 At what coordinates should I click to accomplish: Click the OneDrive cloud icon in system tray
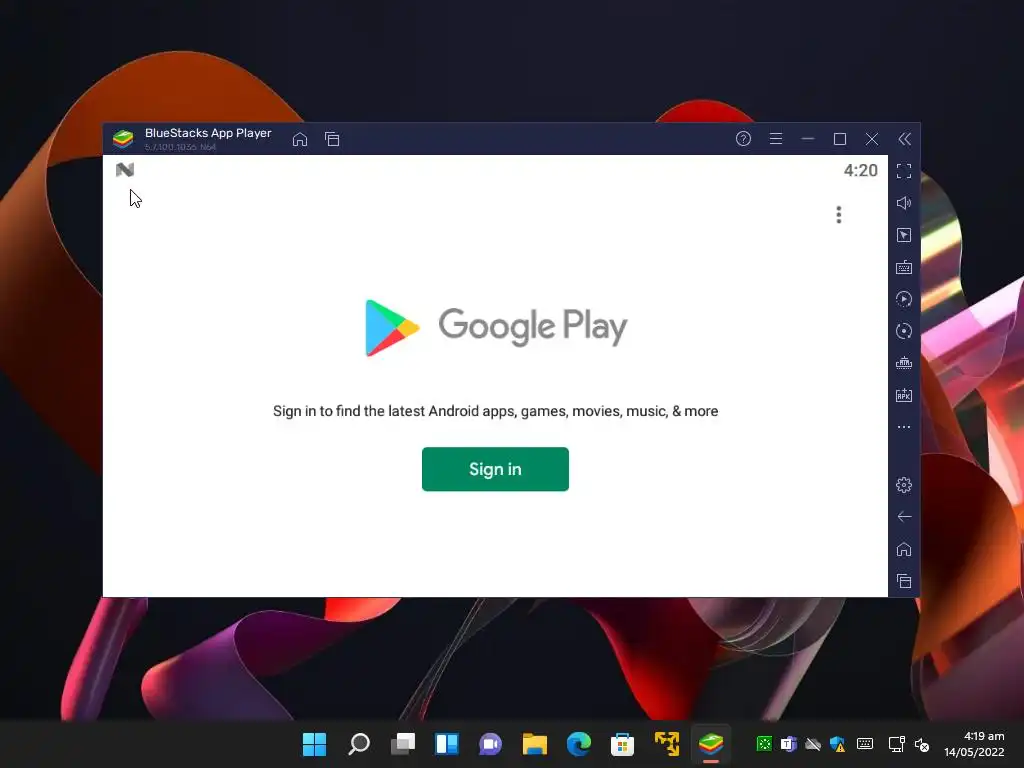pos(813,744)
